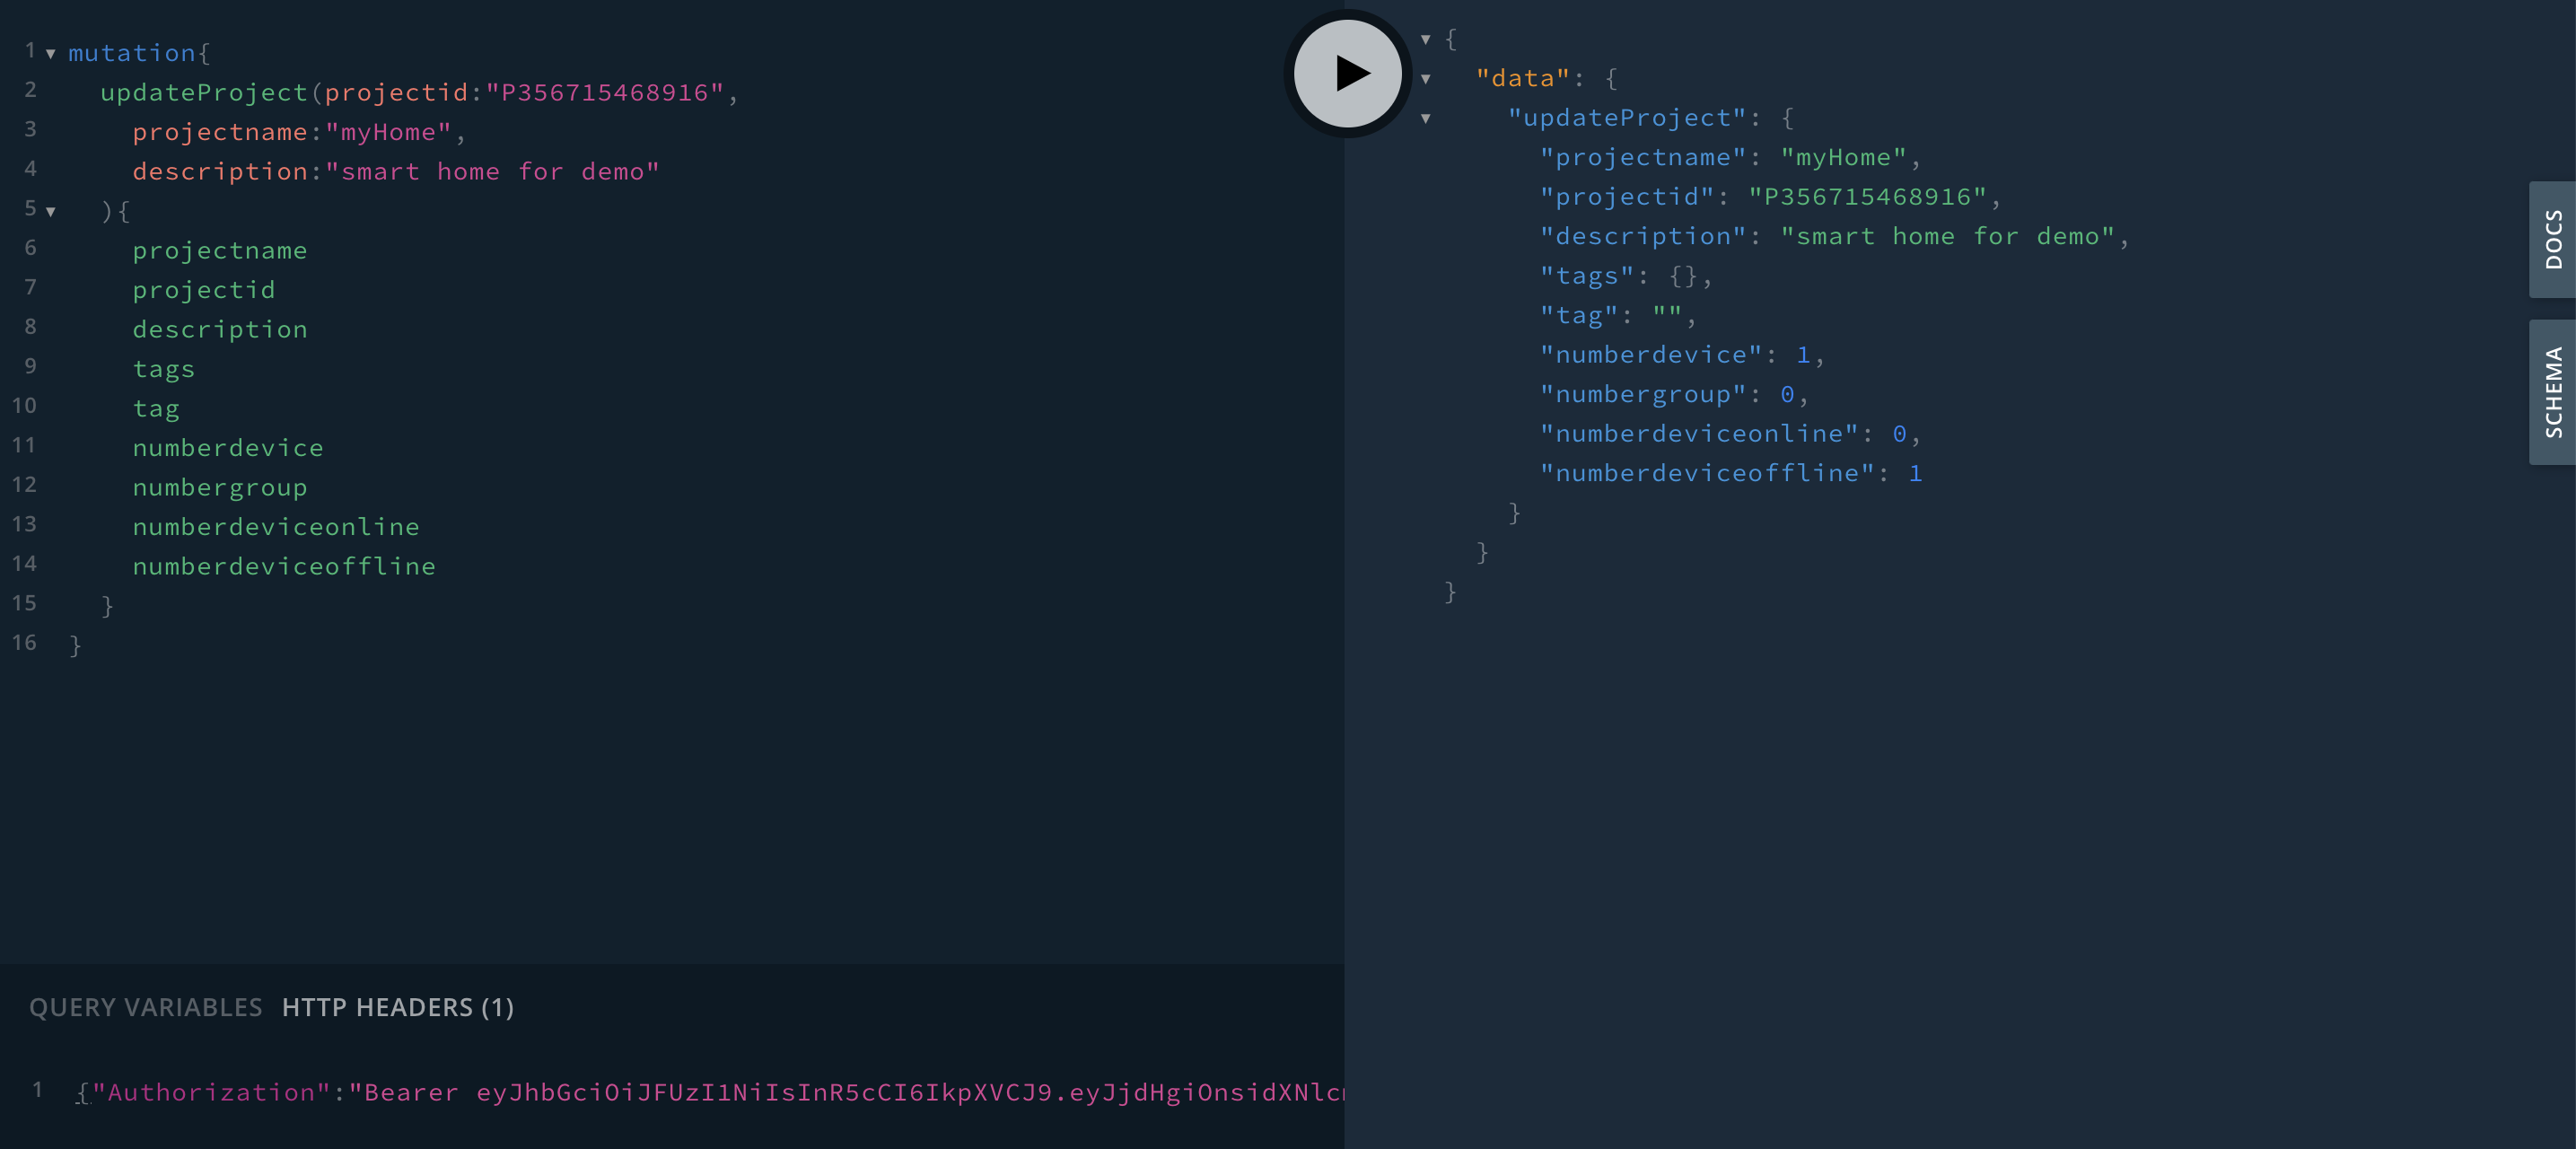2576x1149 pixels.
Task: Click the numbergroup field on line 12
Action: [x=220, y=487]
